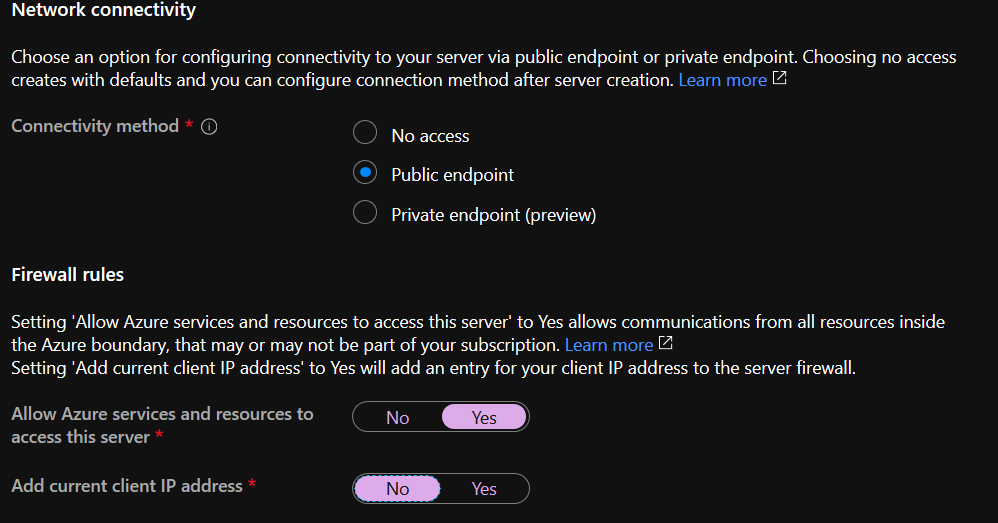Click 'Allow Azure services and resources' field label
Screen dimensions: 998x523
(x=162, y=425)
